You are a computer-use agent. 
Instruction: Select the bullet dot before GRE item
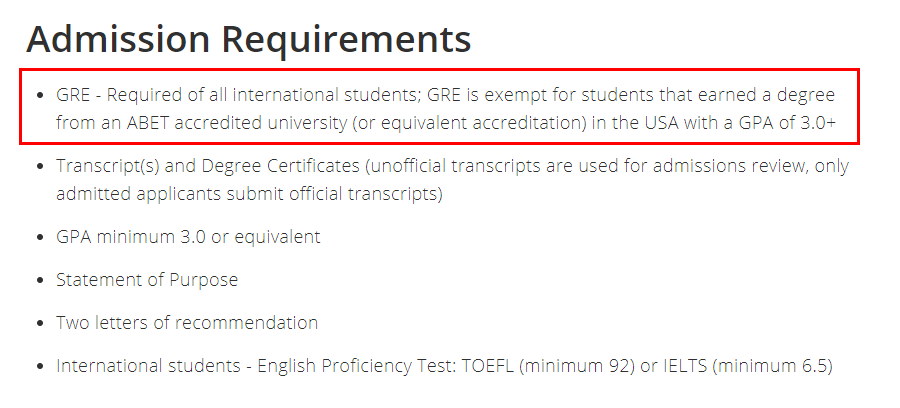click(x=40, y=95)
